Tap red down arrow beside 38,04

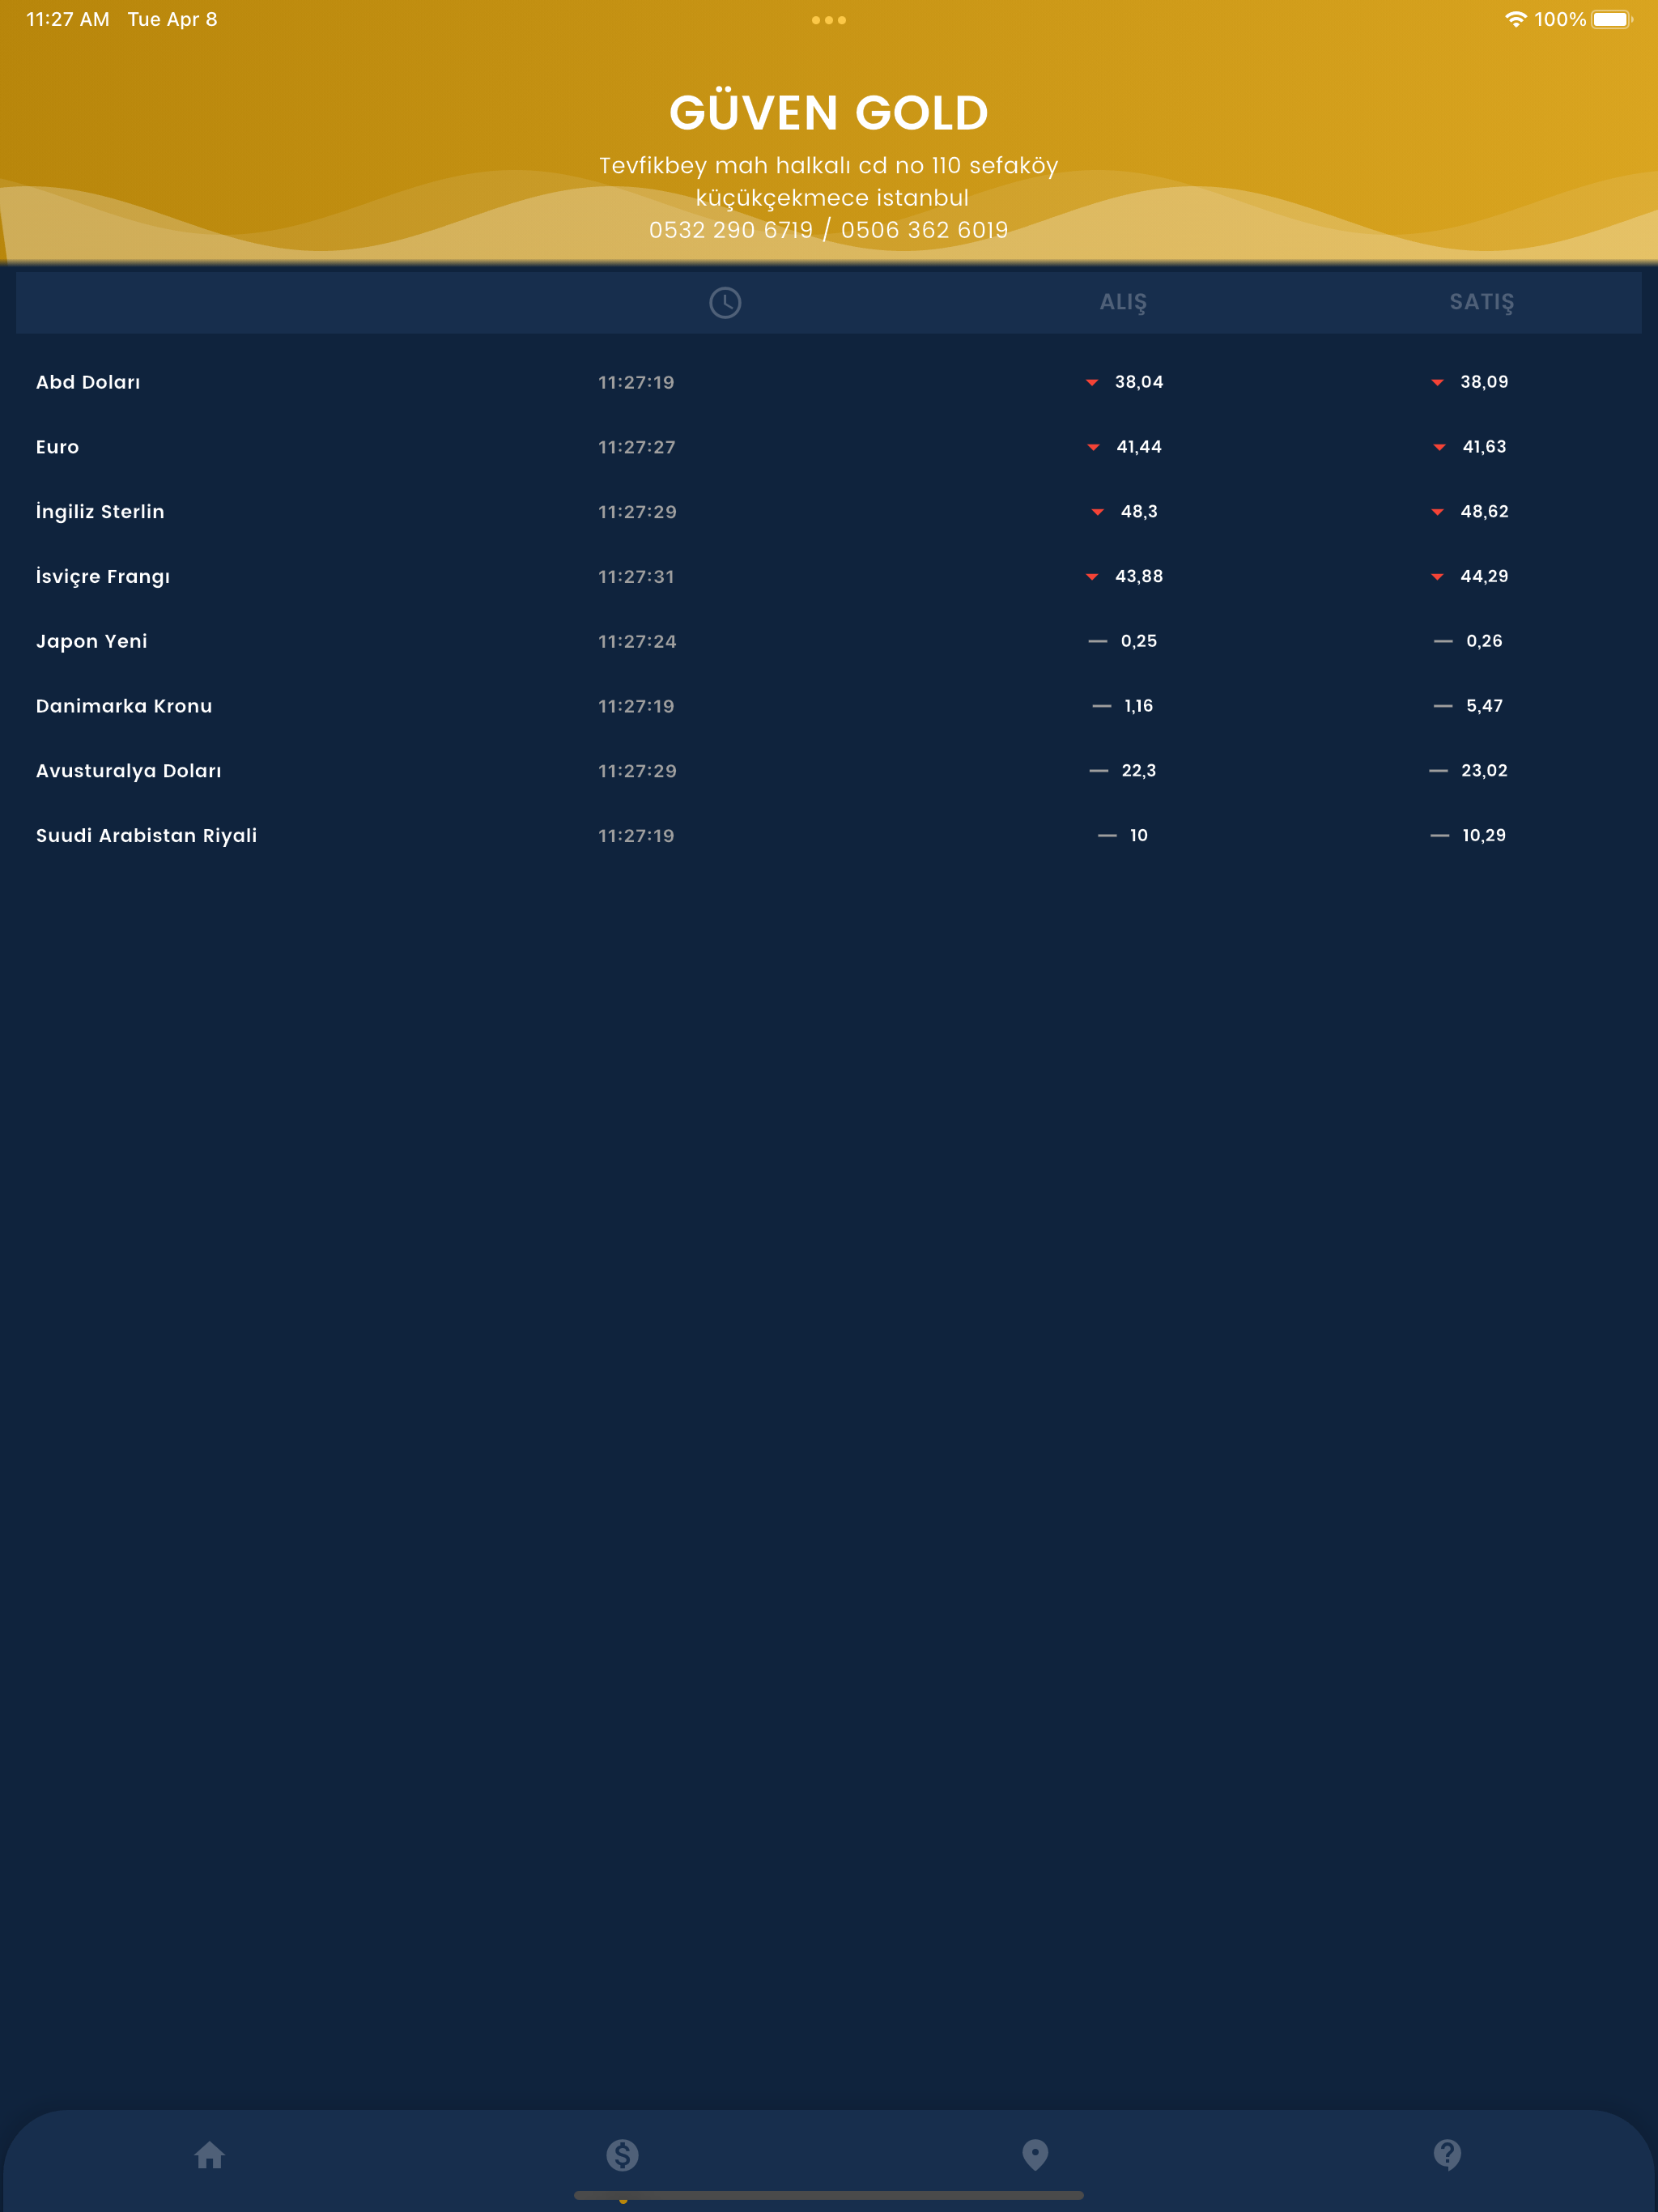tap(1092, 383)
